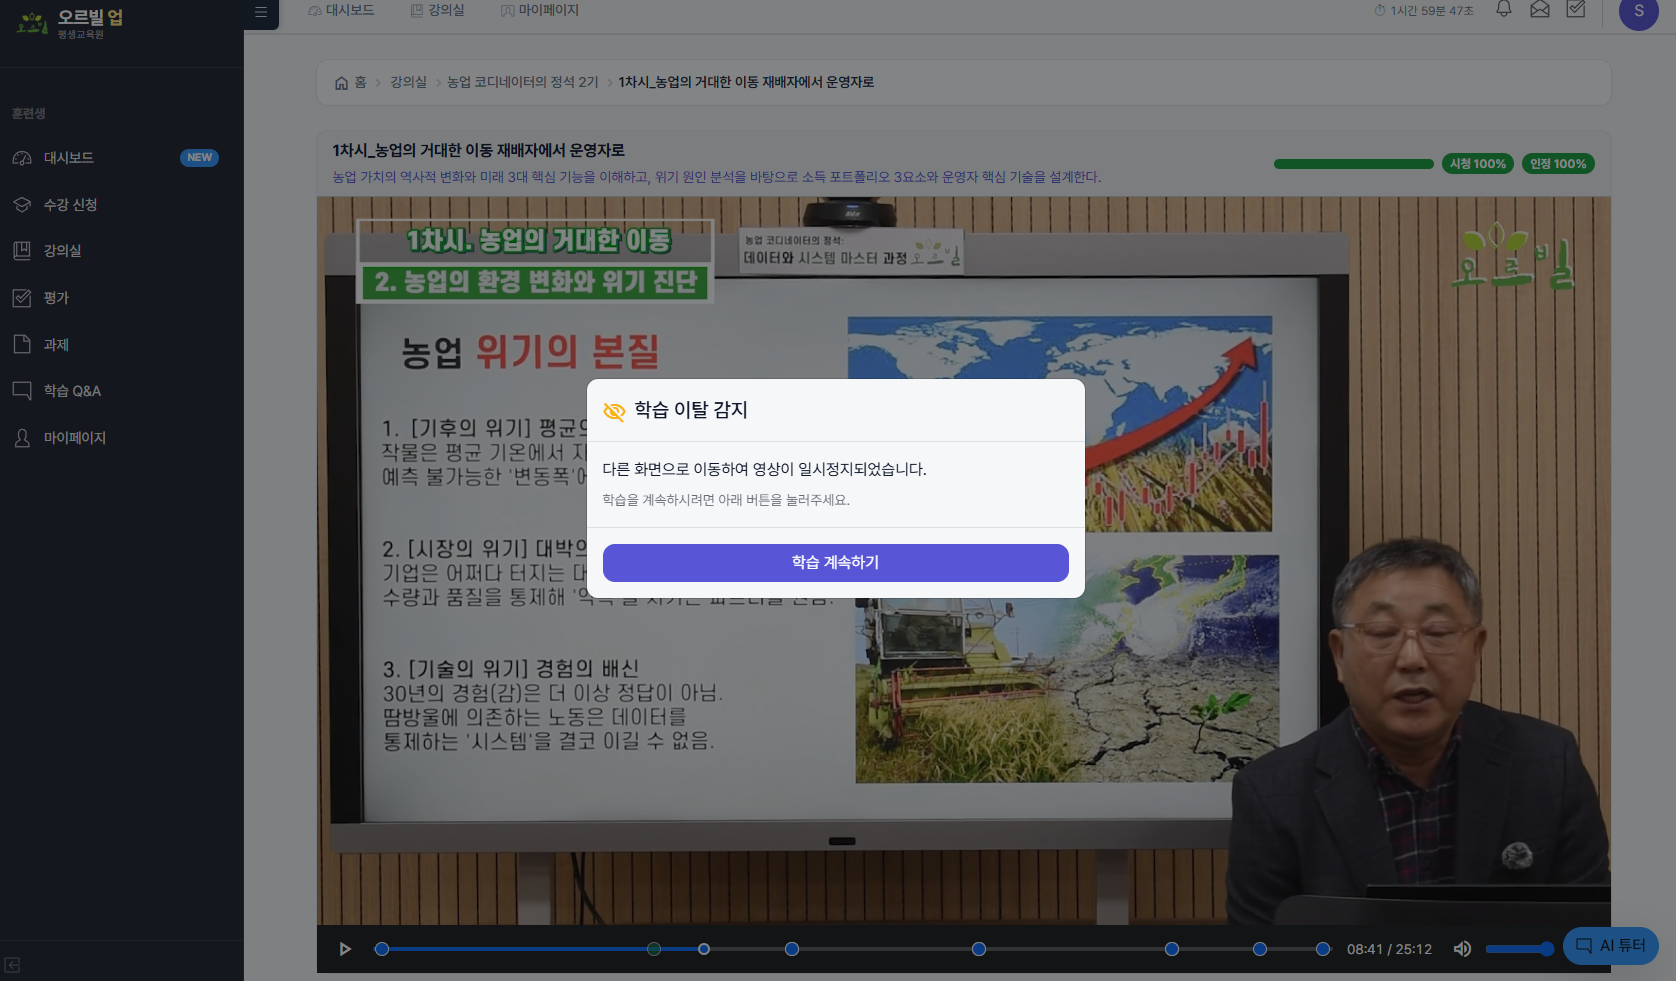The image size is (1676, 981).
Task: Click the NEW badge next to 대시보드
Action: pos(199,158)
